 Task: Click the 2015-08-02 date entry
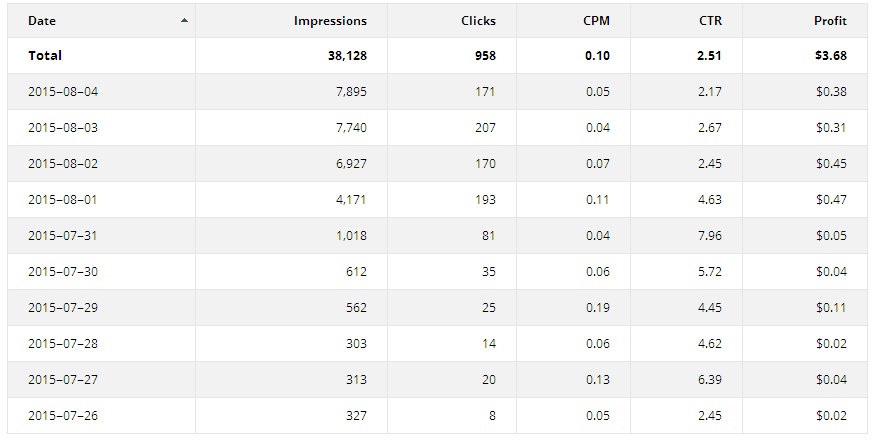[63, 164]
